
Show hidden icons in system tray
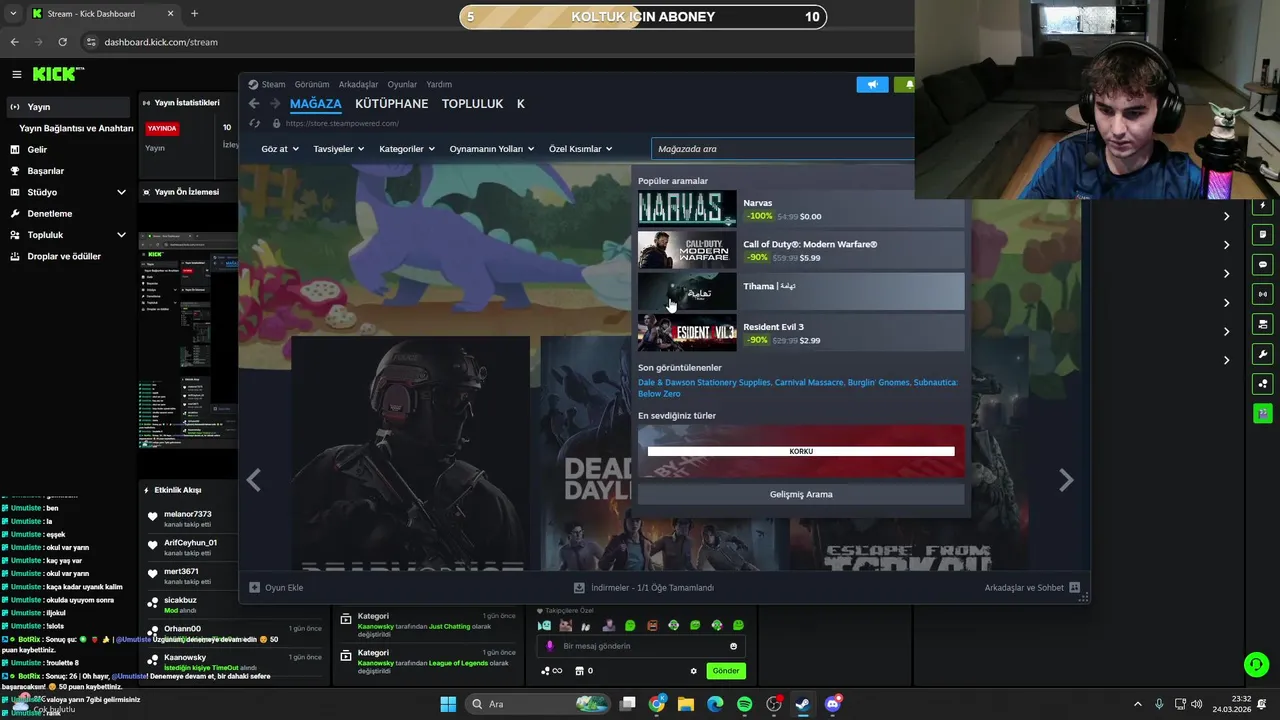point(1139,704)
